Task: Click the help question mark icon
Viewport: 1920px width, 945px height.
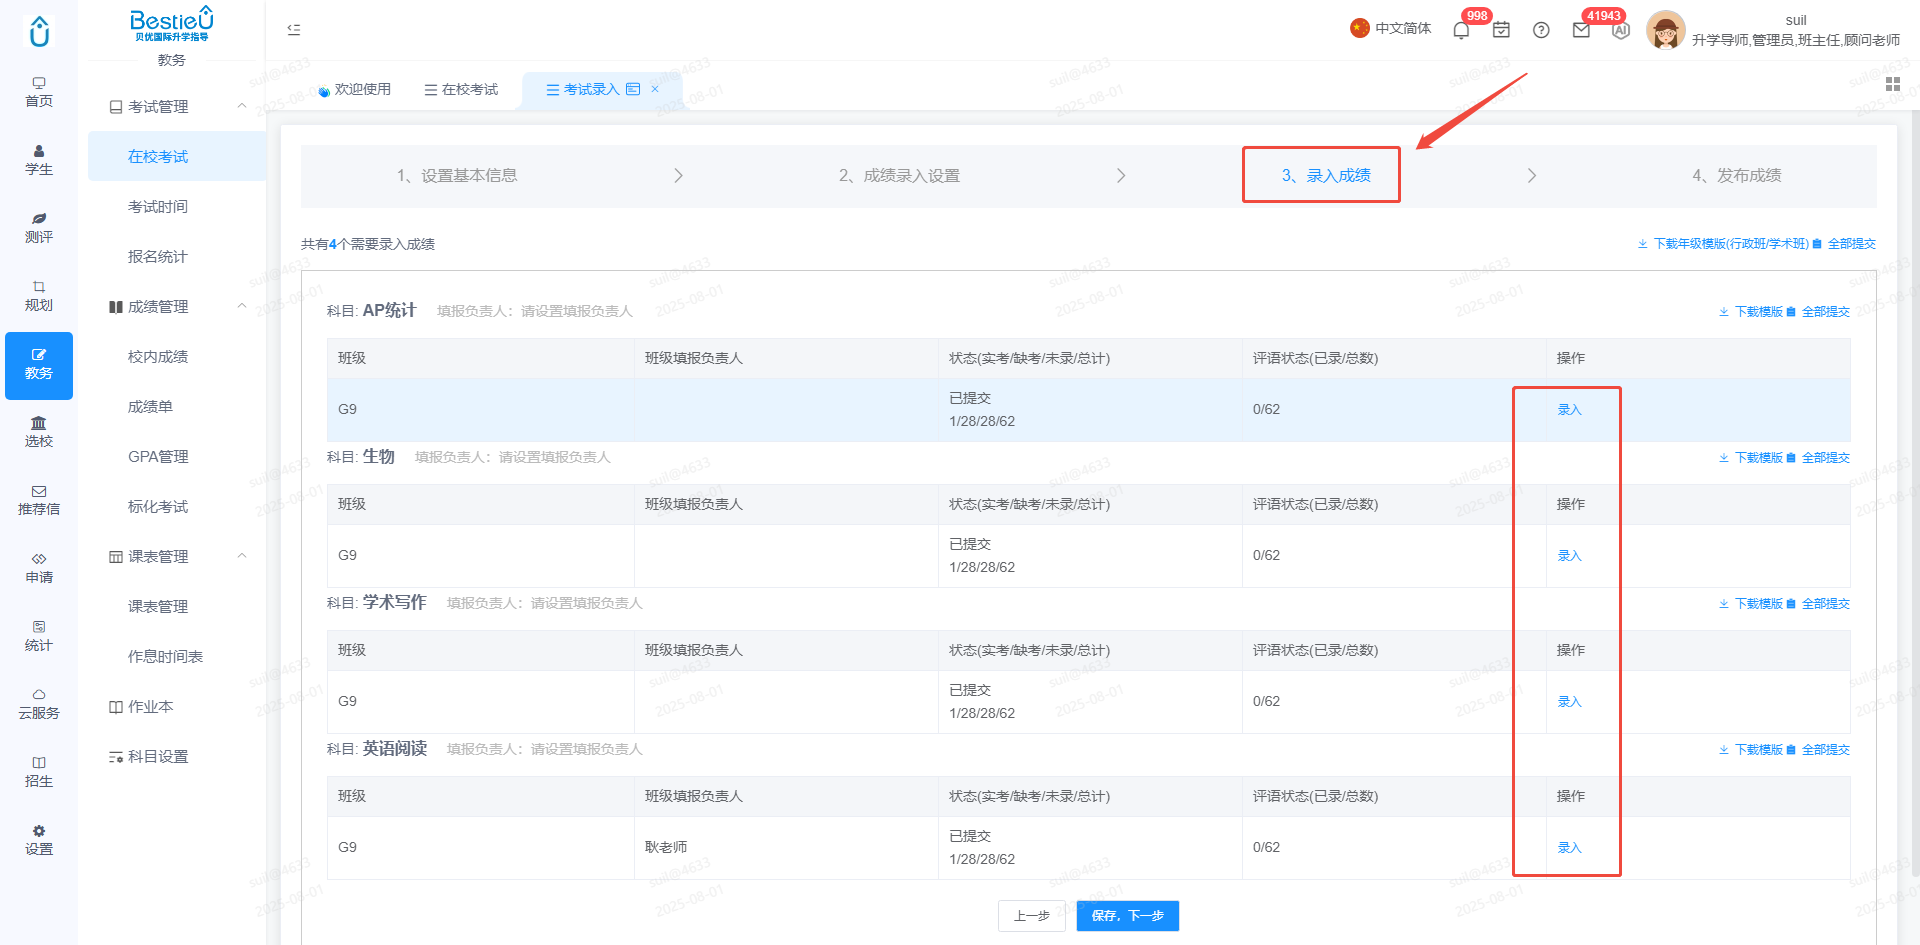Action: click(1541, 30)
